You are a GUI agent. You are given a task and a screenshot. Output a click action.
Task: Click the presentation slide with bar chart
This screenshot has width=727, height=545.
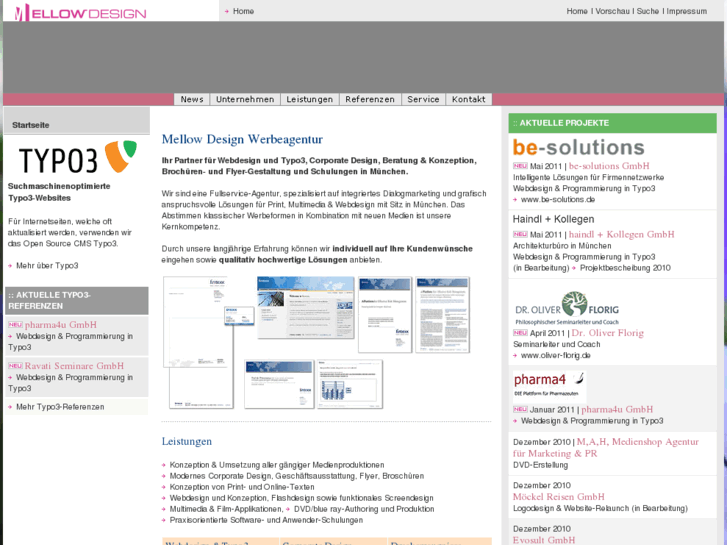click(x=350, y=384)
